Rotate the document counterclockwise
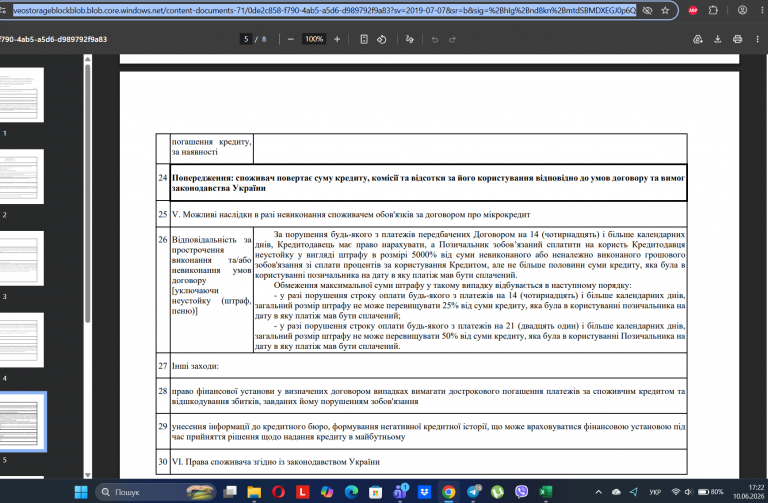This screenshot has width=768, height=503. pos(382,39)
